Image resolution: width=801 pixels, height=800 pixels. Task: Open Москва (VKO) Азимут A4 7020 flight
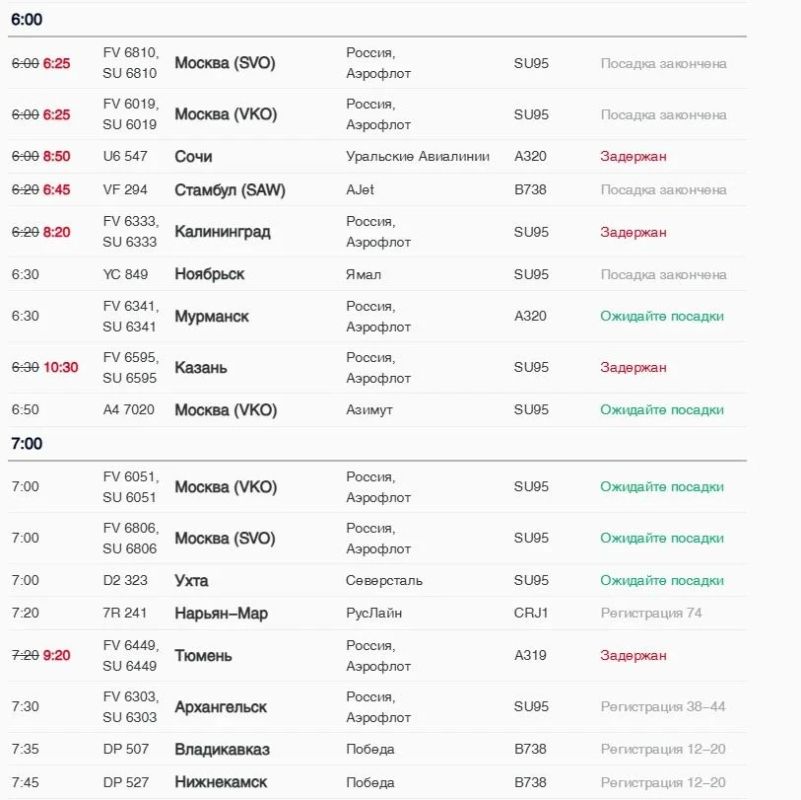point(377,410)
